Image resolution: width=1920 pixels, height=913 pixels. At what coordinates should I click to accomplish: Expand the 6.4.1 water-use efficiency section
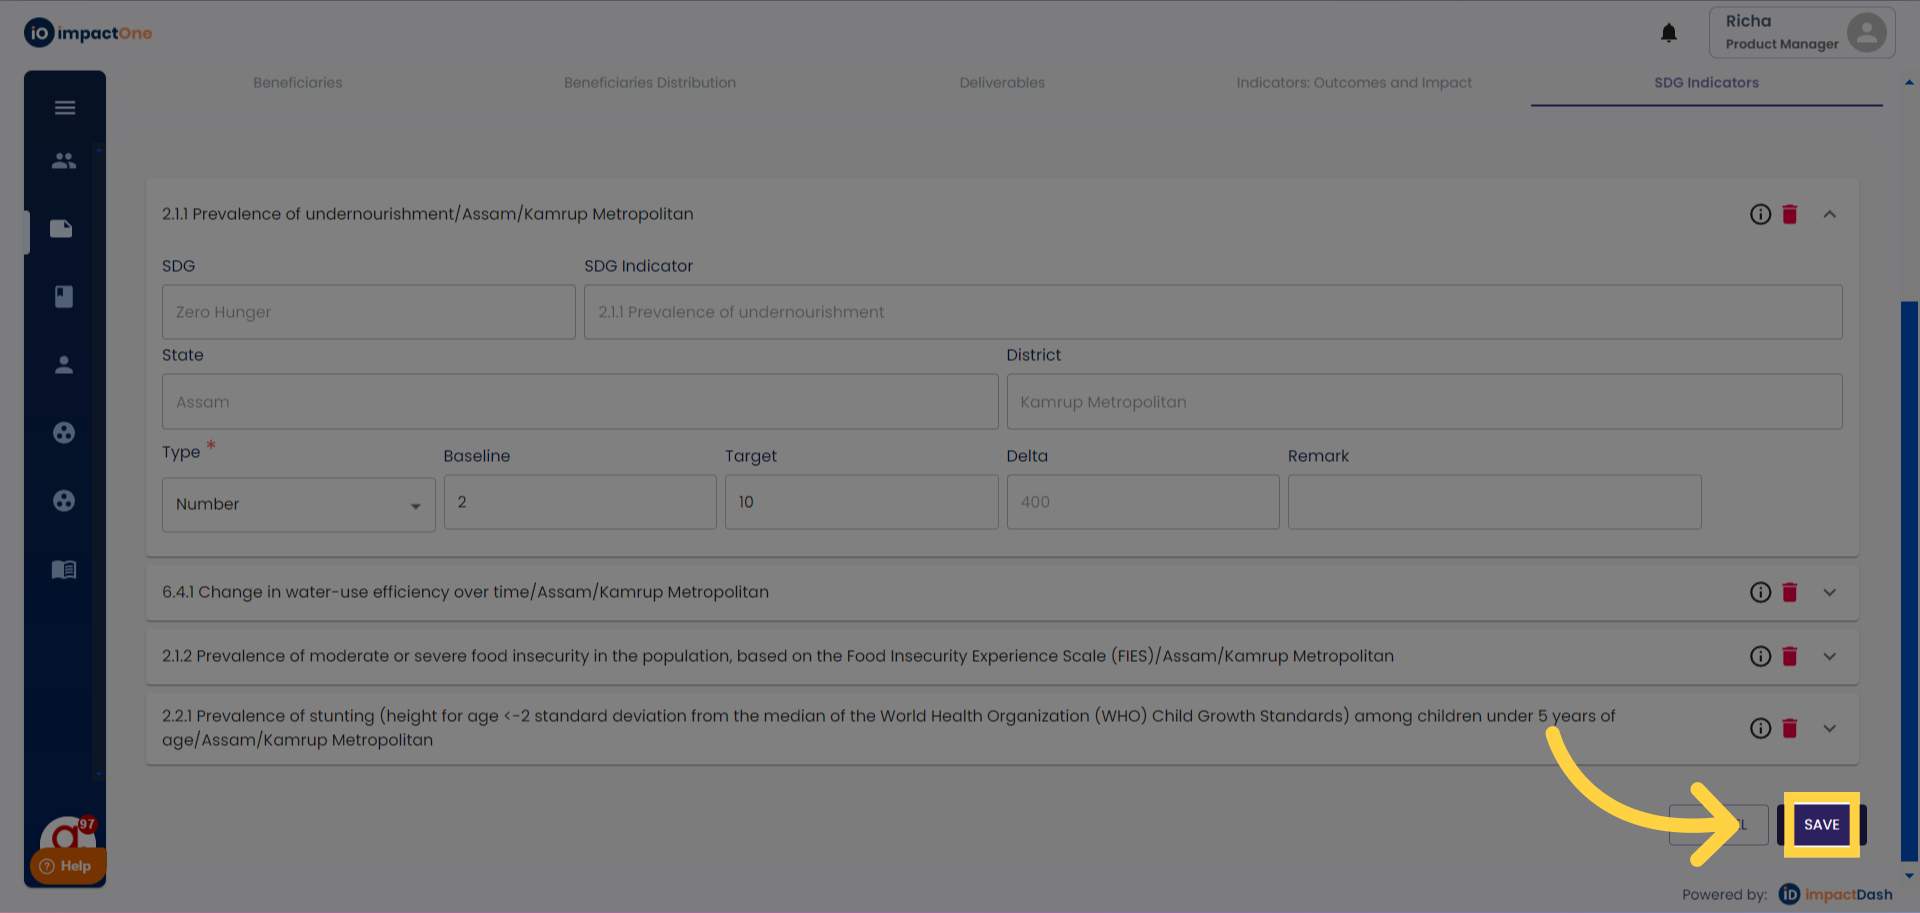[x=1829, y=592]
